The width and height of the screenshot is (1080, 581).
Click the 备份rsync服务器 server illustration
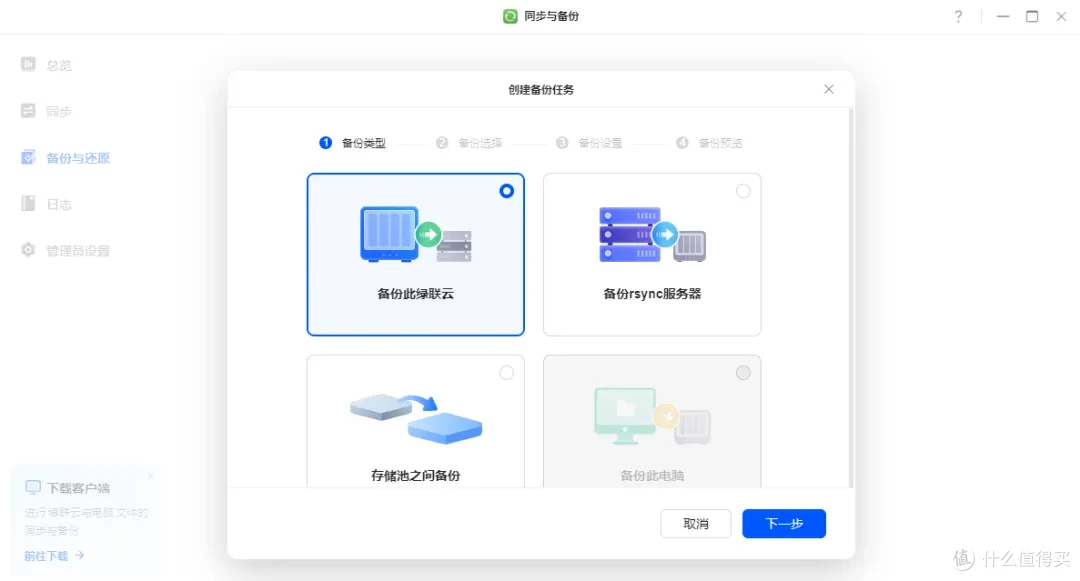tap(652, 234)
